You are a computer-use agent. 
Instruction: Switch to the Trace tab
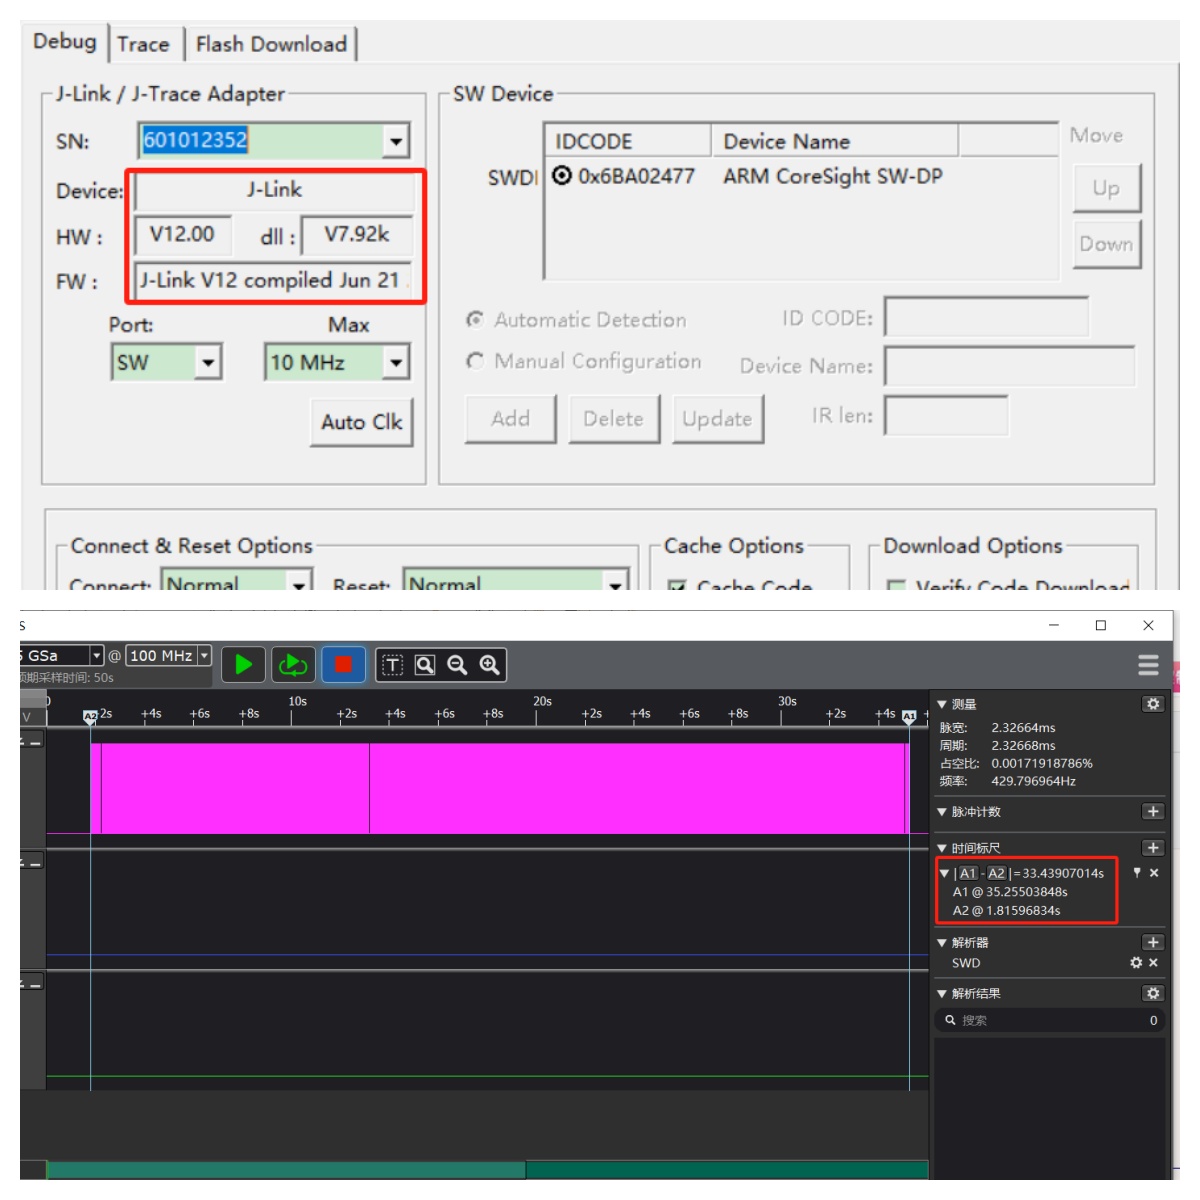tap(143, 44)
